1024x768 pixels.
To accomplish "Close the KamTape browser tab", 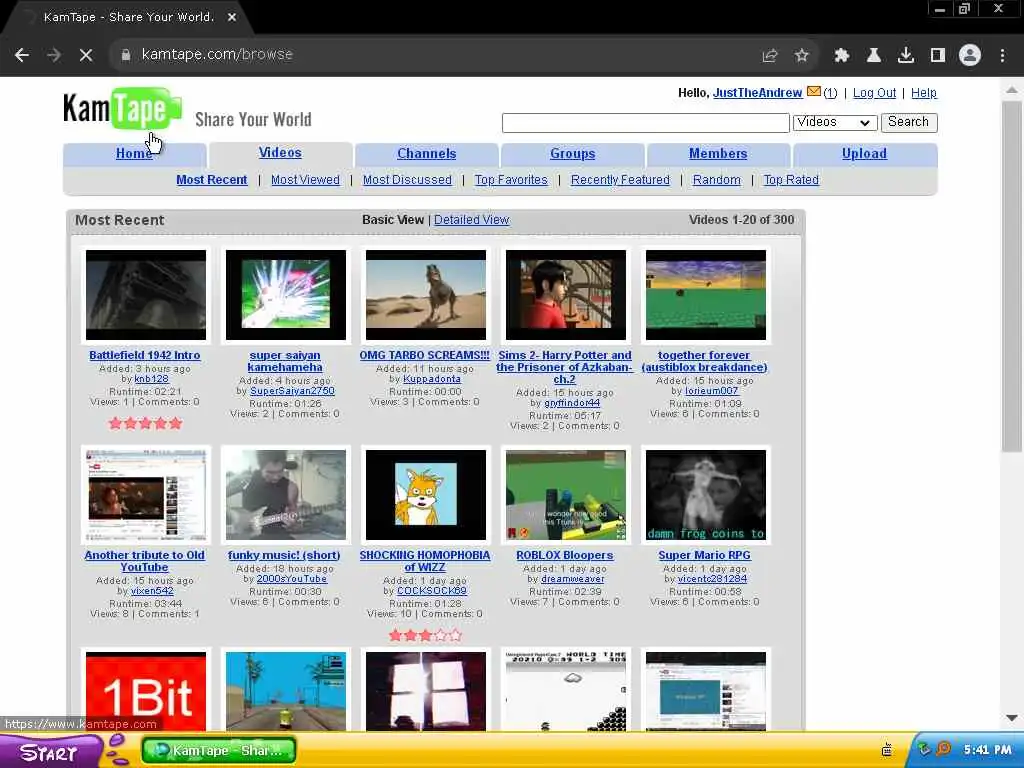I will [x=232, y=17].
